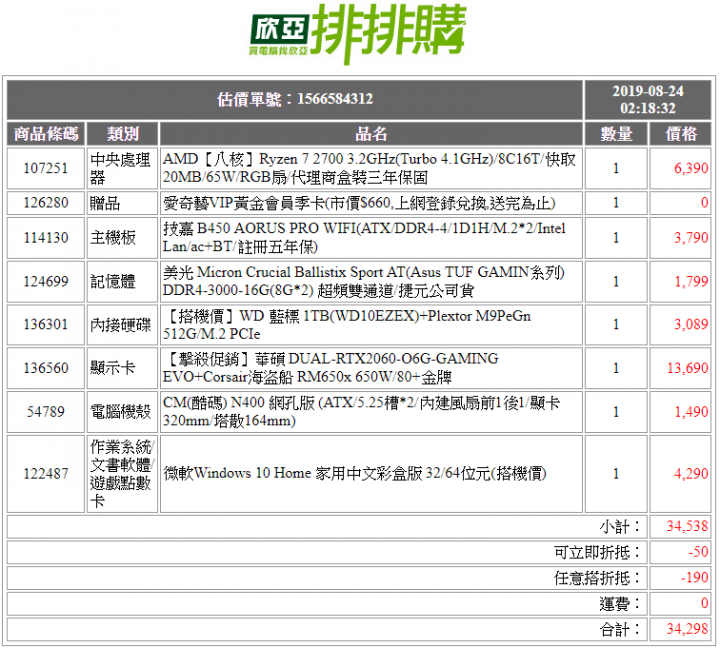
Task: Click the 中央處理器 category cell
Action: point(123,168)
